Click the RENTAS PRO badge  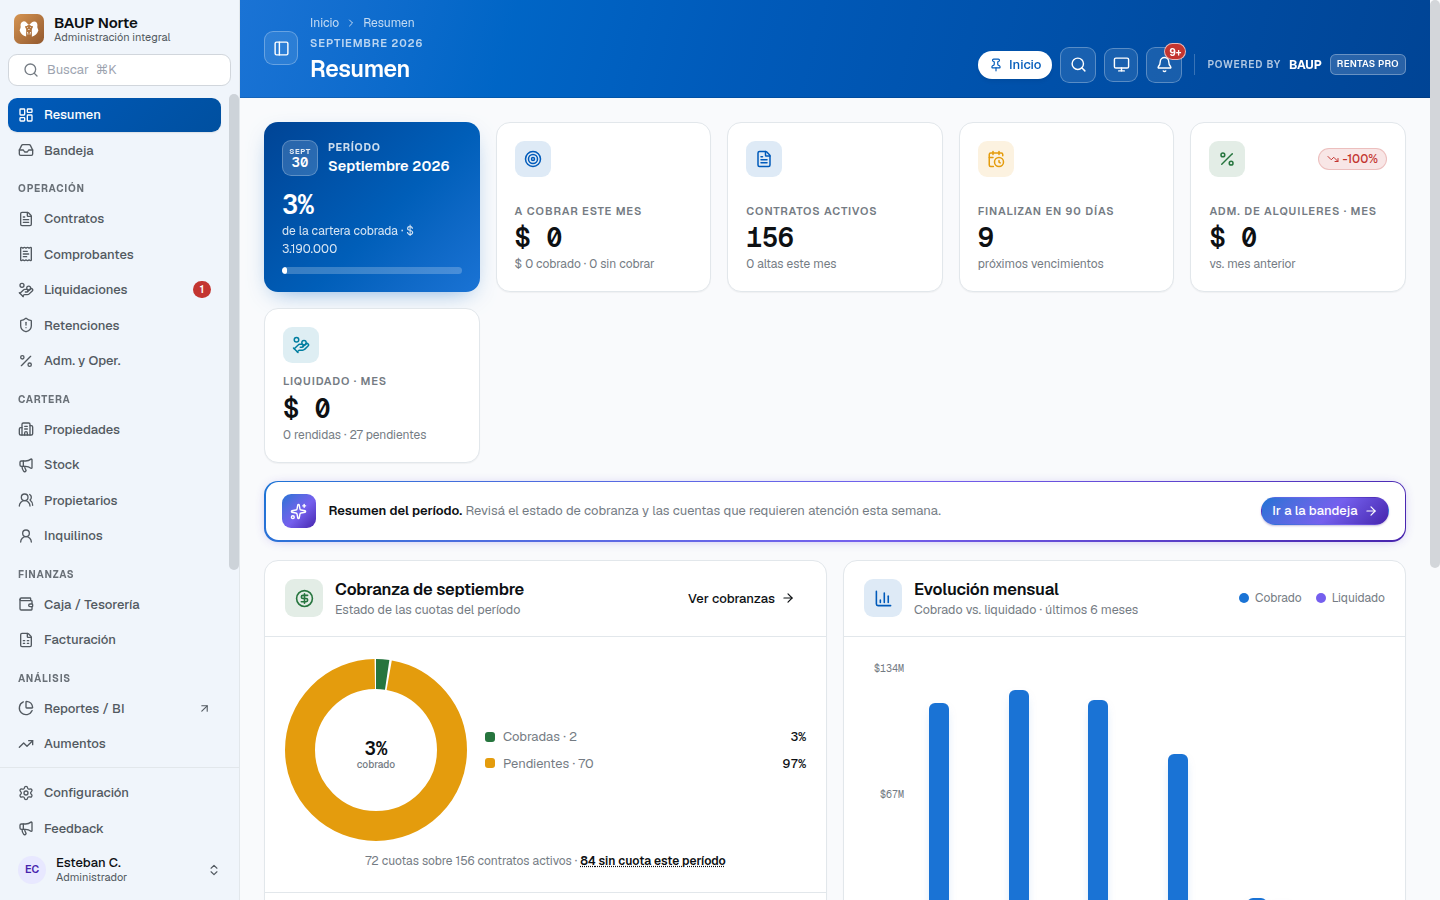1367,64
